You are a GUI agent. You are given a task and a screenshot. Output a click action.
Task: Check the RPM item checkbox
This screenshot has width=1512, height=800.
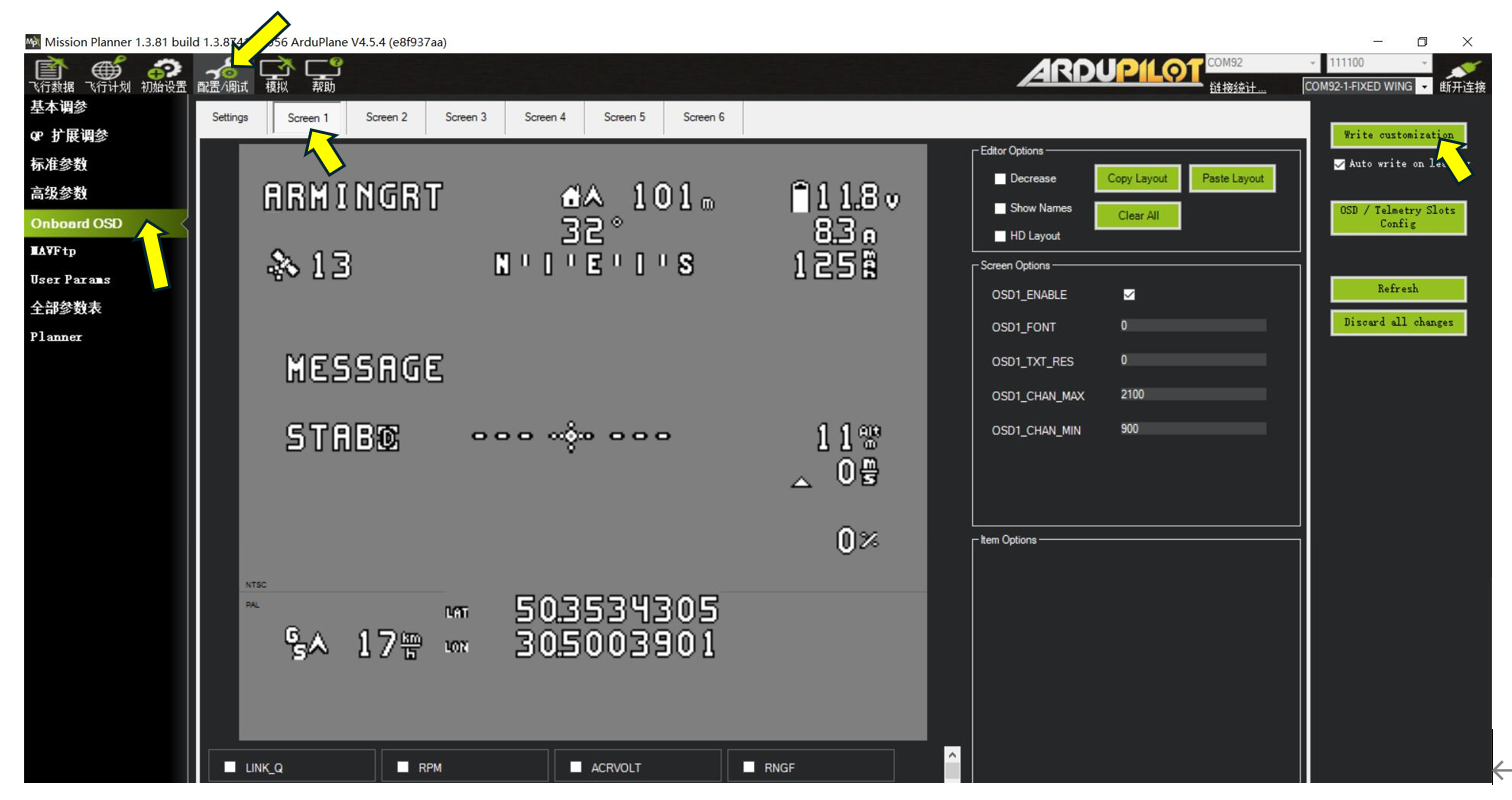[403, 767]
